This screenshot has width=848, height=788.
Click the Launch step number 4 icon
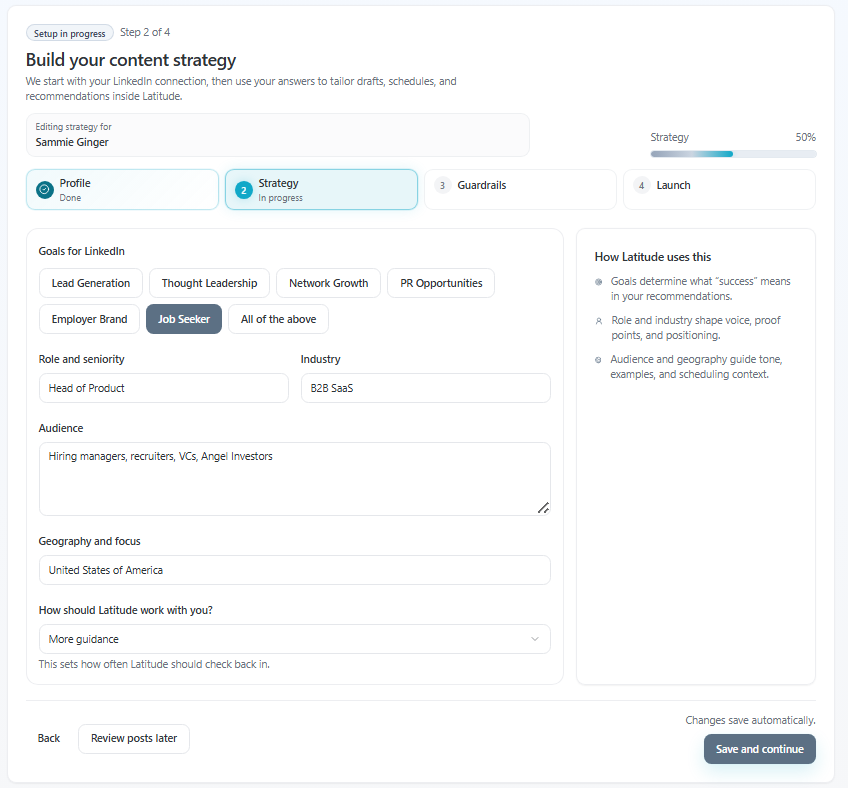(642, 186)
